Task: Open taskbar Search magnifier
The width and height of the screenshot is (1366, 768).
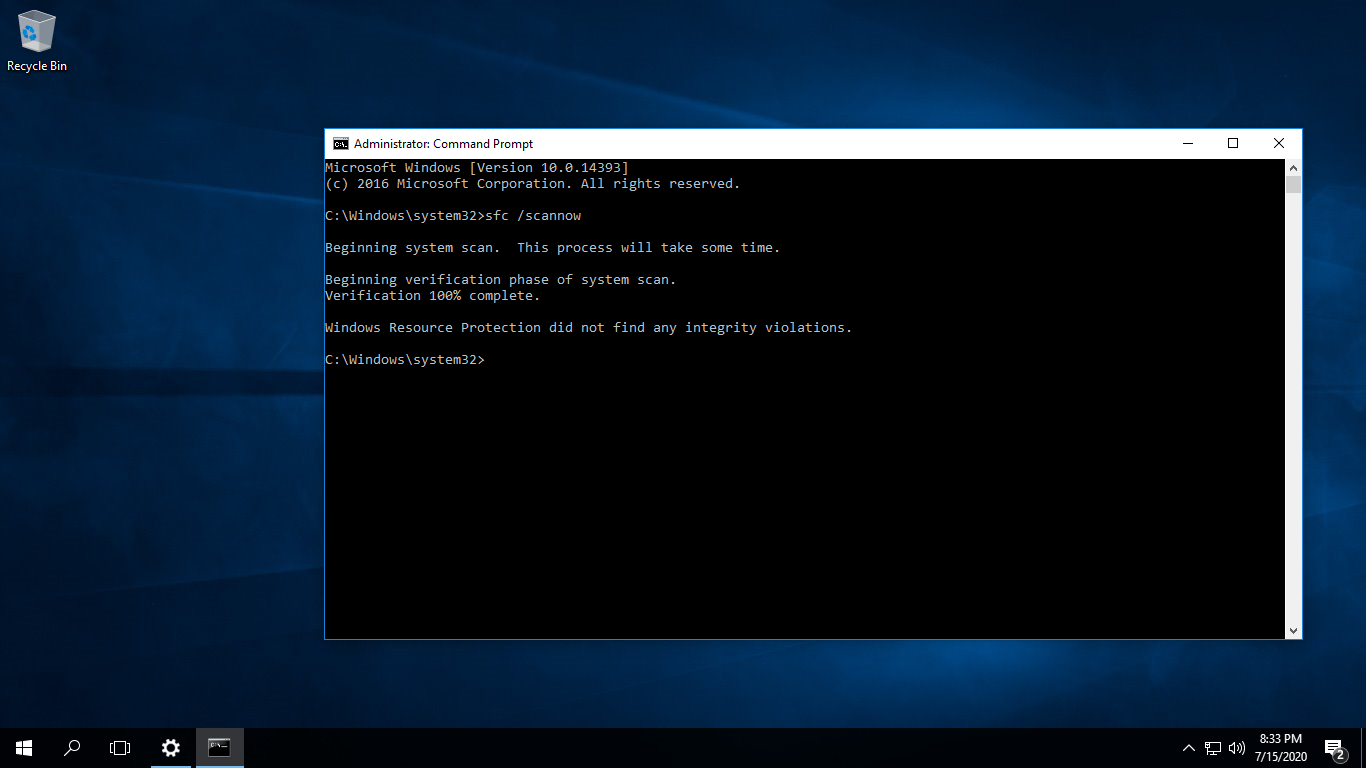Action: click(72, 748)
